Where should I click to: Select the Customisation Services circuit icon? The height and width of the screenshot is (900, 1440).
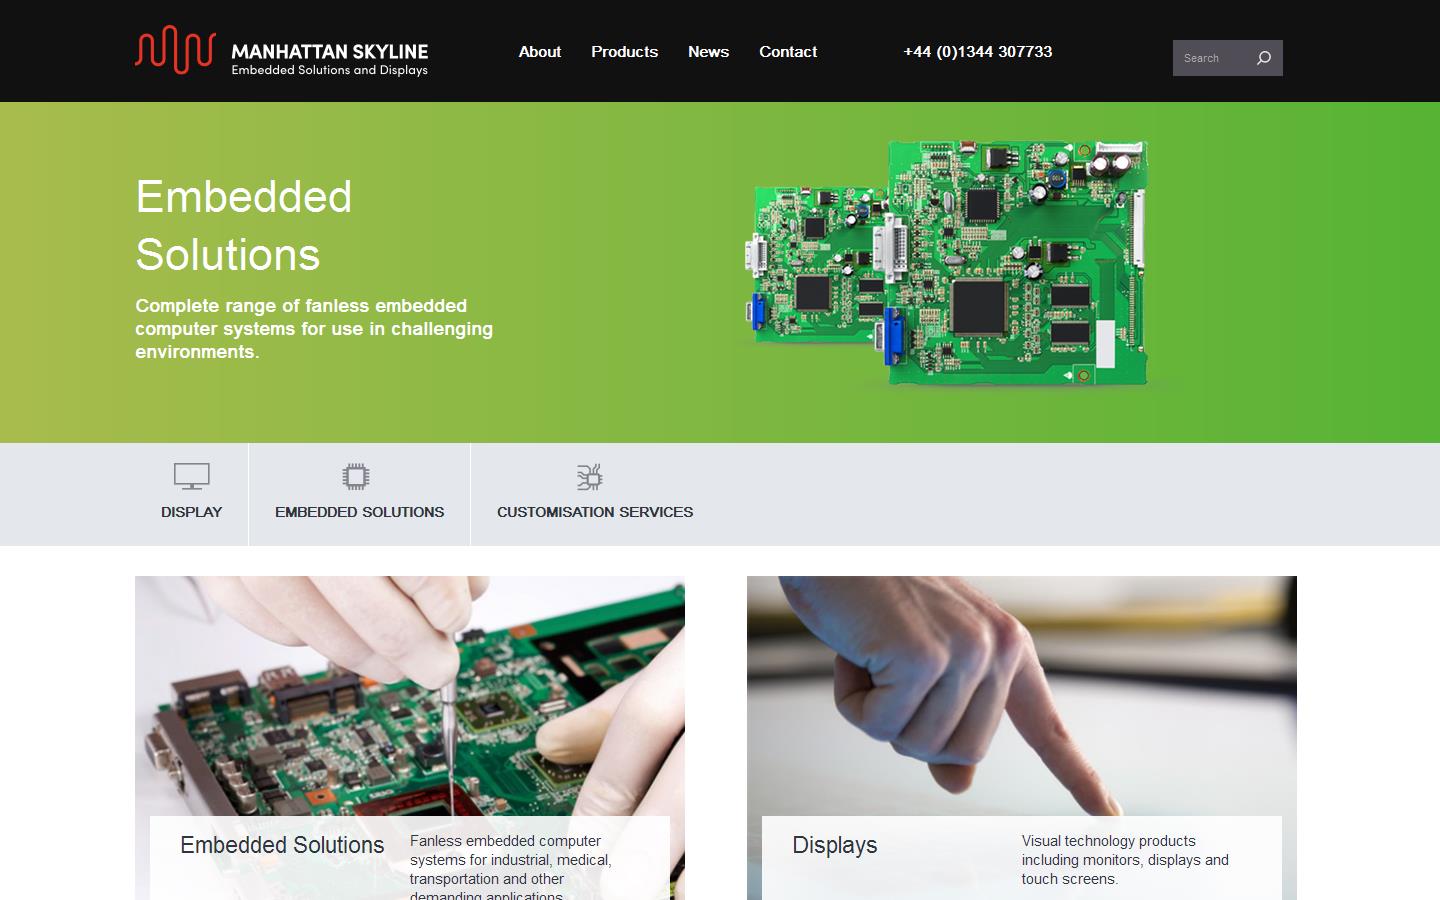tap(590, 477)
